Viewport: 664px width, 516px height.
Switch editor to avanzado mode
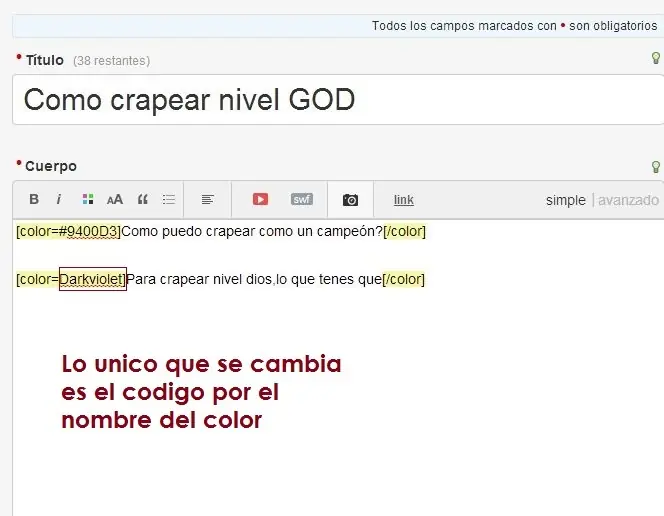(x=628, y=200)
